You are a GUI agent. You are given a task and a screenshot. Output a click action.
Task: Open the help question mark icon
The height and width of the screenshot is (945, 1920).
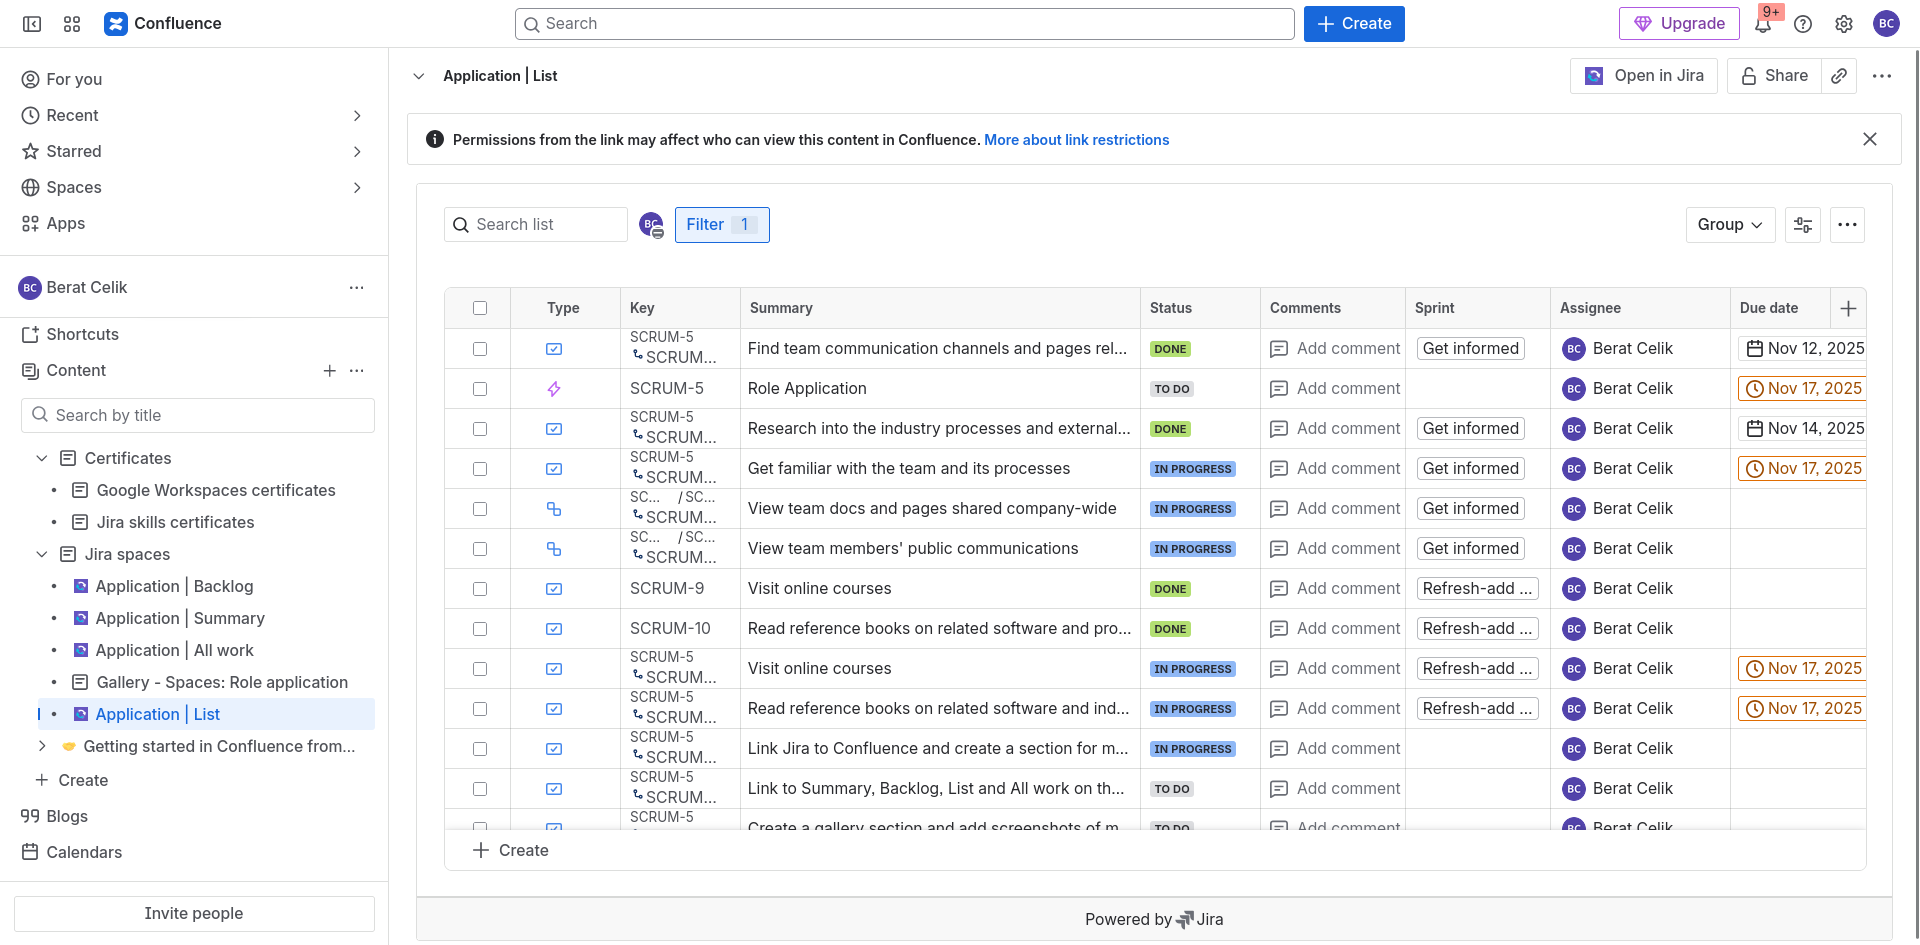tap(1803, 24)
